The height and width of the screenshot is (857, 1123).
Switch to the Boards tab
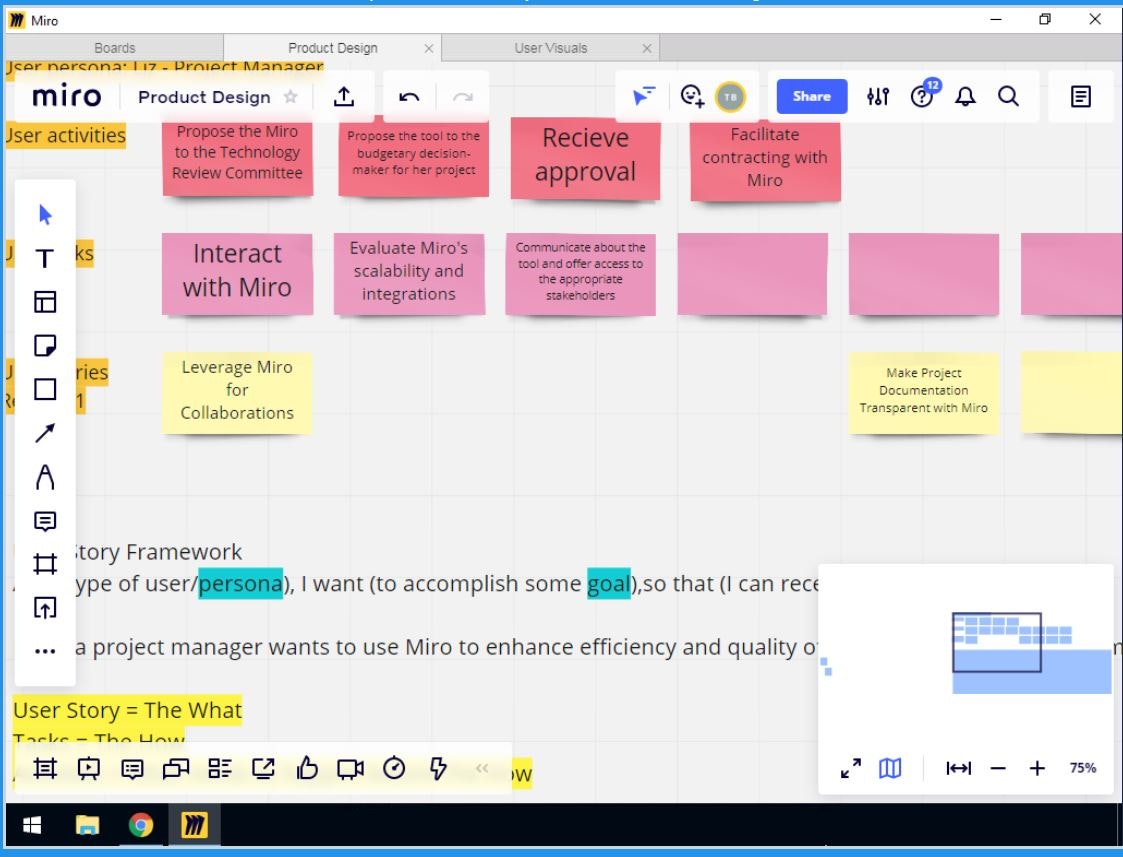point(115,48)
